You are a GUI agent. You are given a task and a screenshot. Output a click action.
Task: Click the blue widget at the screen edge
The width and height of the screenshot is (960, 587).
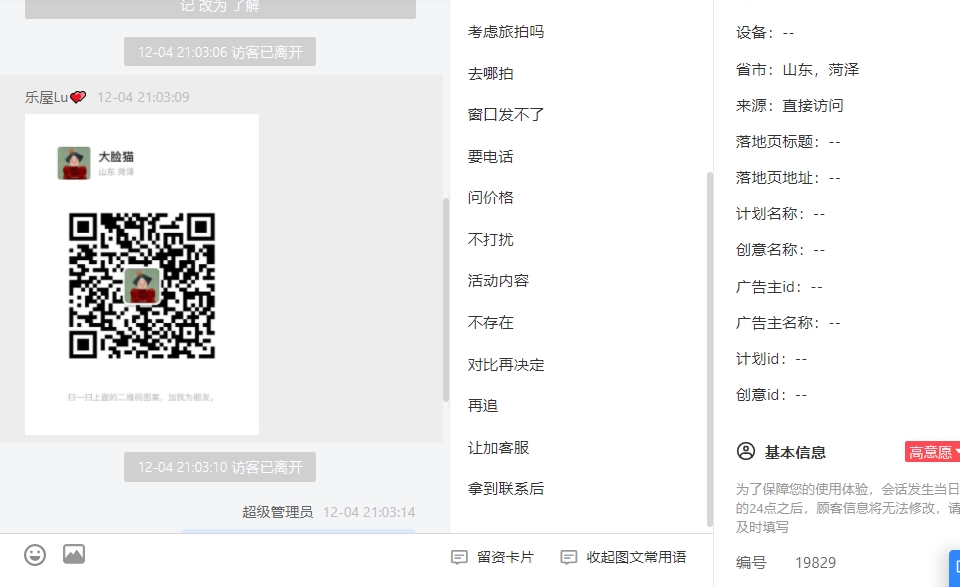pyautogui.click(x=954, y=568)
